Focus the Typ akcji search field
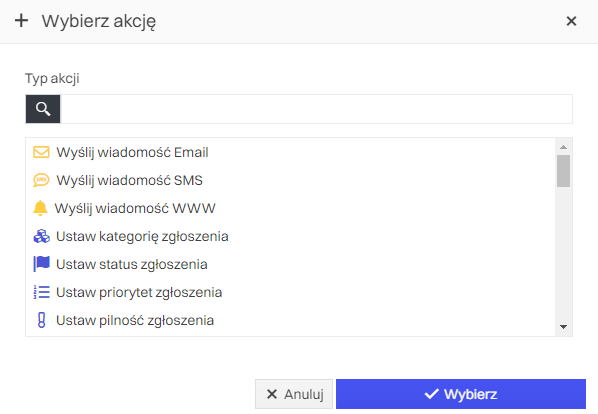Screen dimensions: 598x414 pyautogui.click(x=316, y=109)
